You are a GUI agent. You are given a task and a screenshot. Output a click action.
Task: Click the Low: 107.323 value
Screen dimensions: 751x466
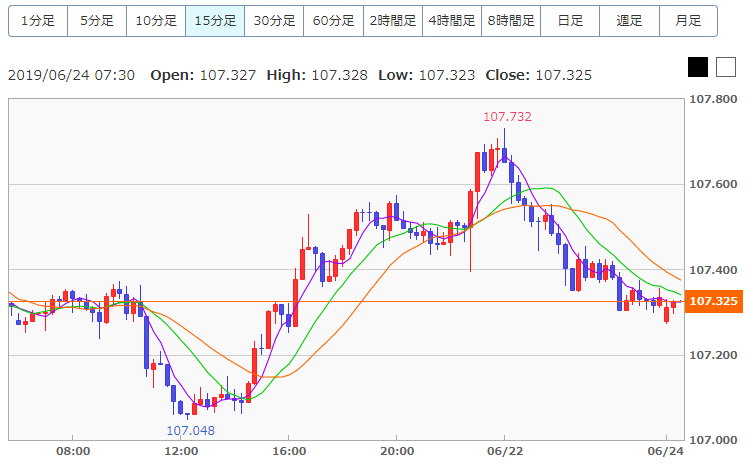pos(427,75)
